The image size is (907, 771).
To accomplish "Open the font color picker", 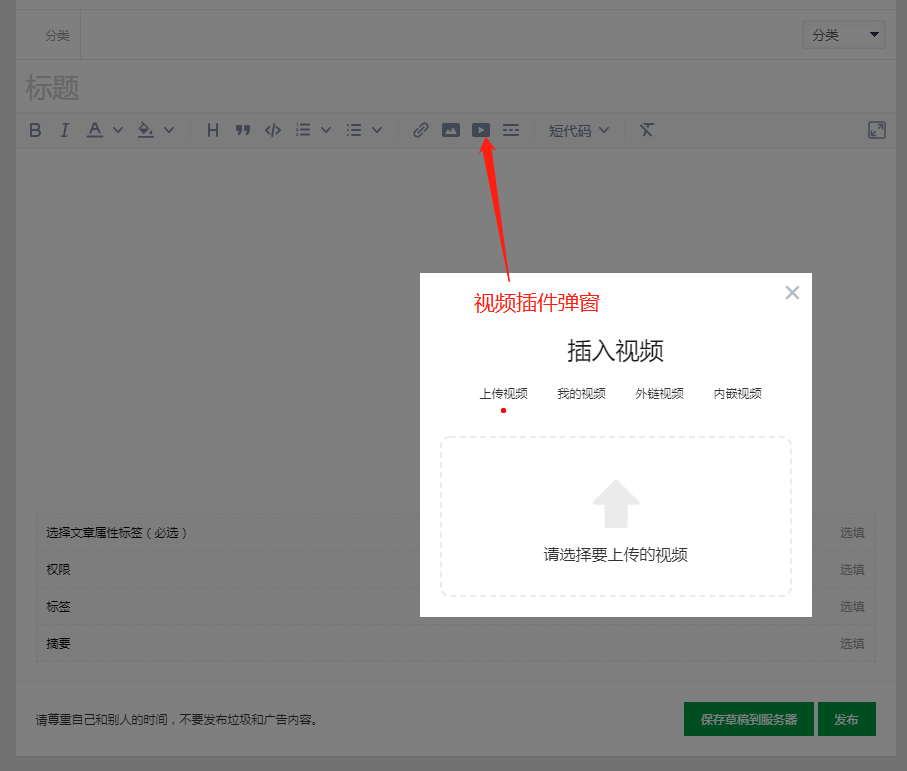I will click(x=97, y=130).
